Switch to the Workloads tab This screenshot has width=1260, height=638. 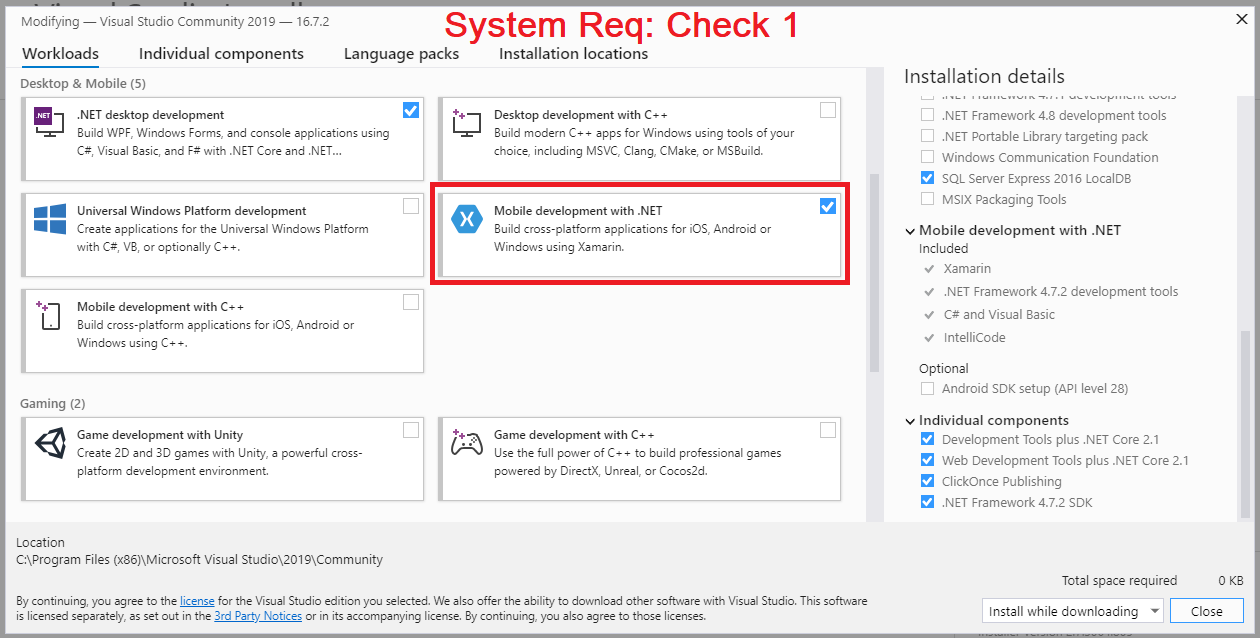(x=60, y=54)
